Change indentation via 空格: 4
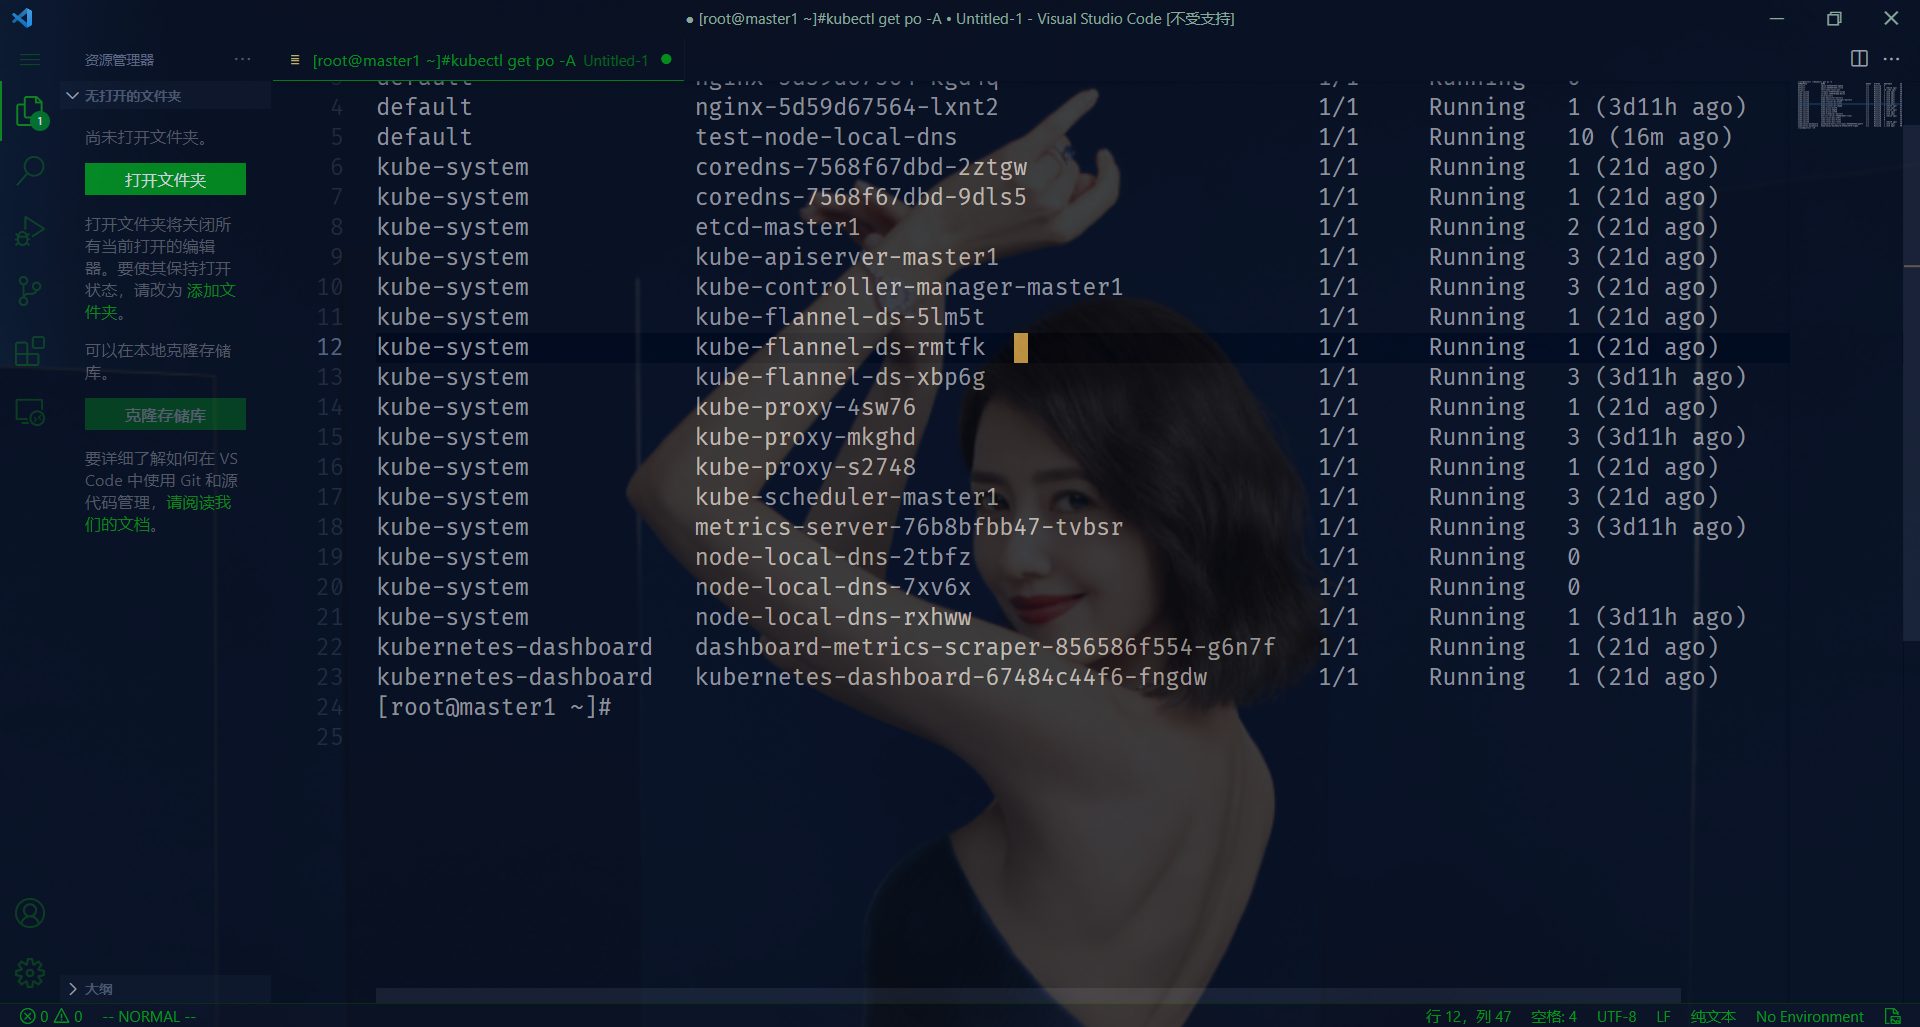Screen dimensions: 1920x1027 [x=1554, y=1016]
